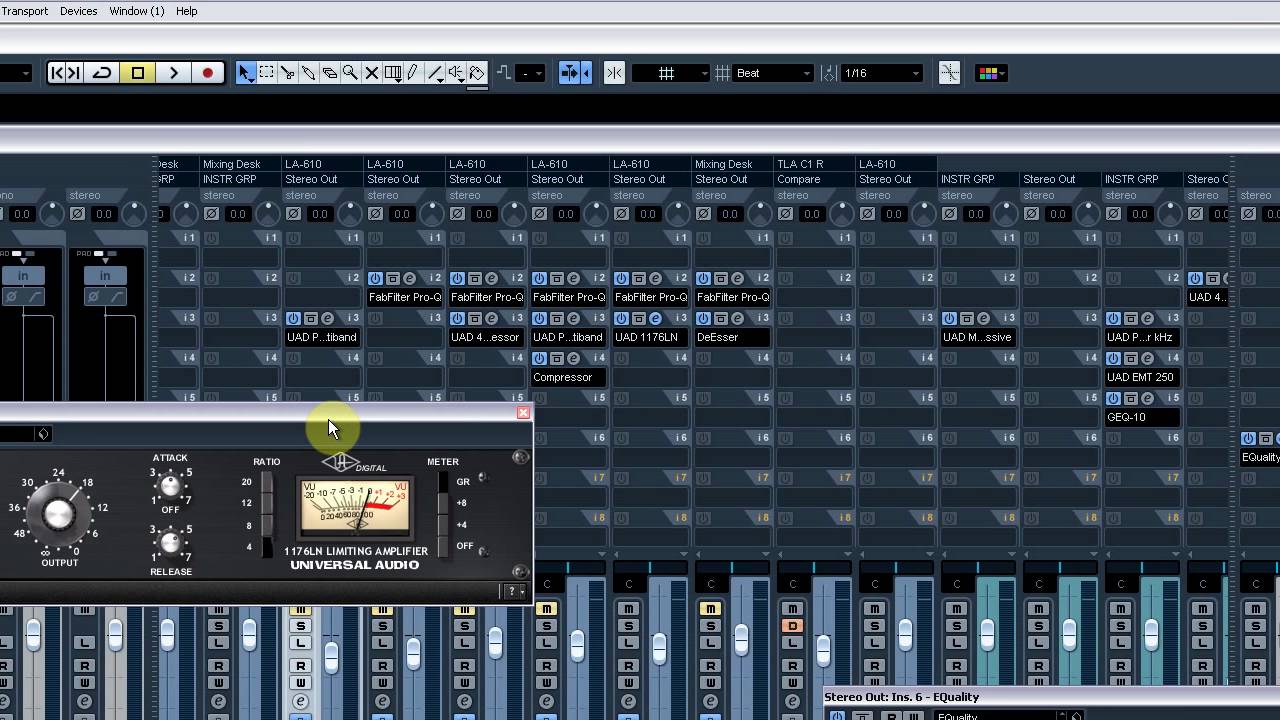
Task: Open editor for GEQ-10 insert
Action: point(1147,398)
